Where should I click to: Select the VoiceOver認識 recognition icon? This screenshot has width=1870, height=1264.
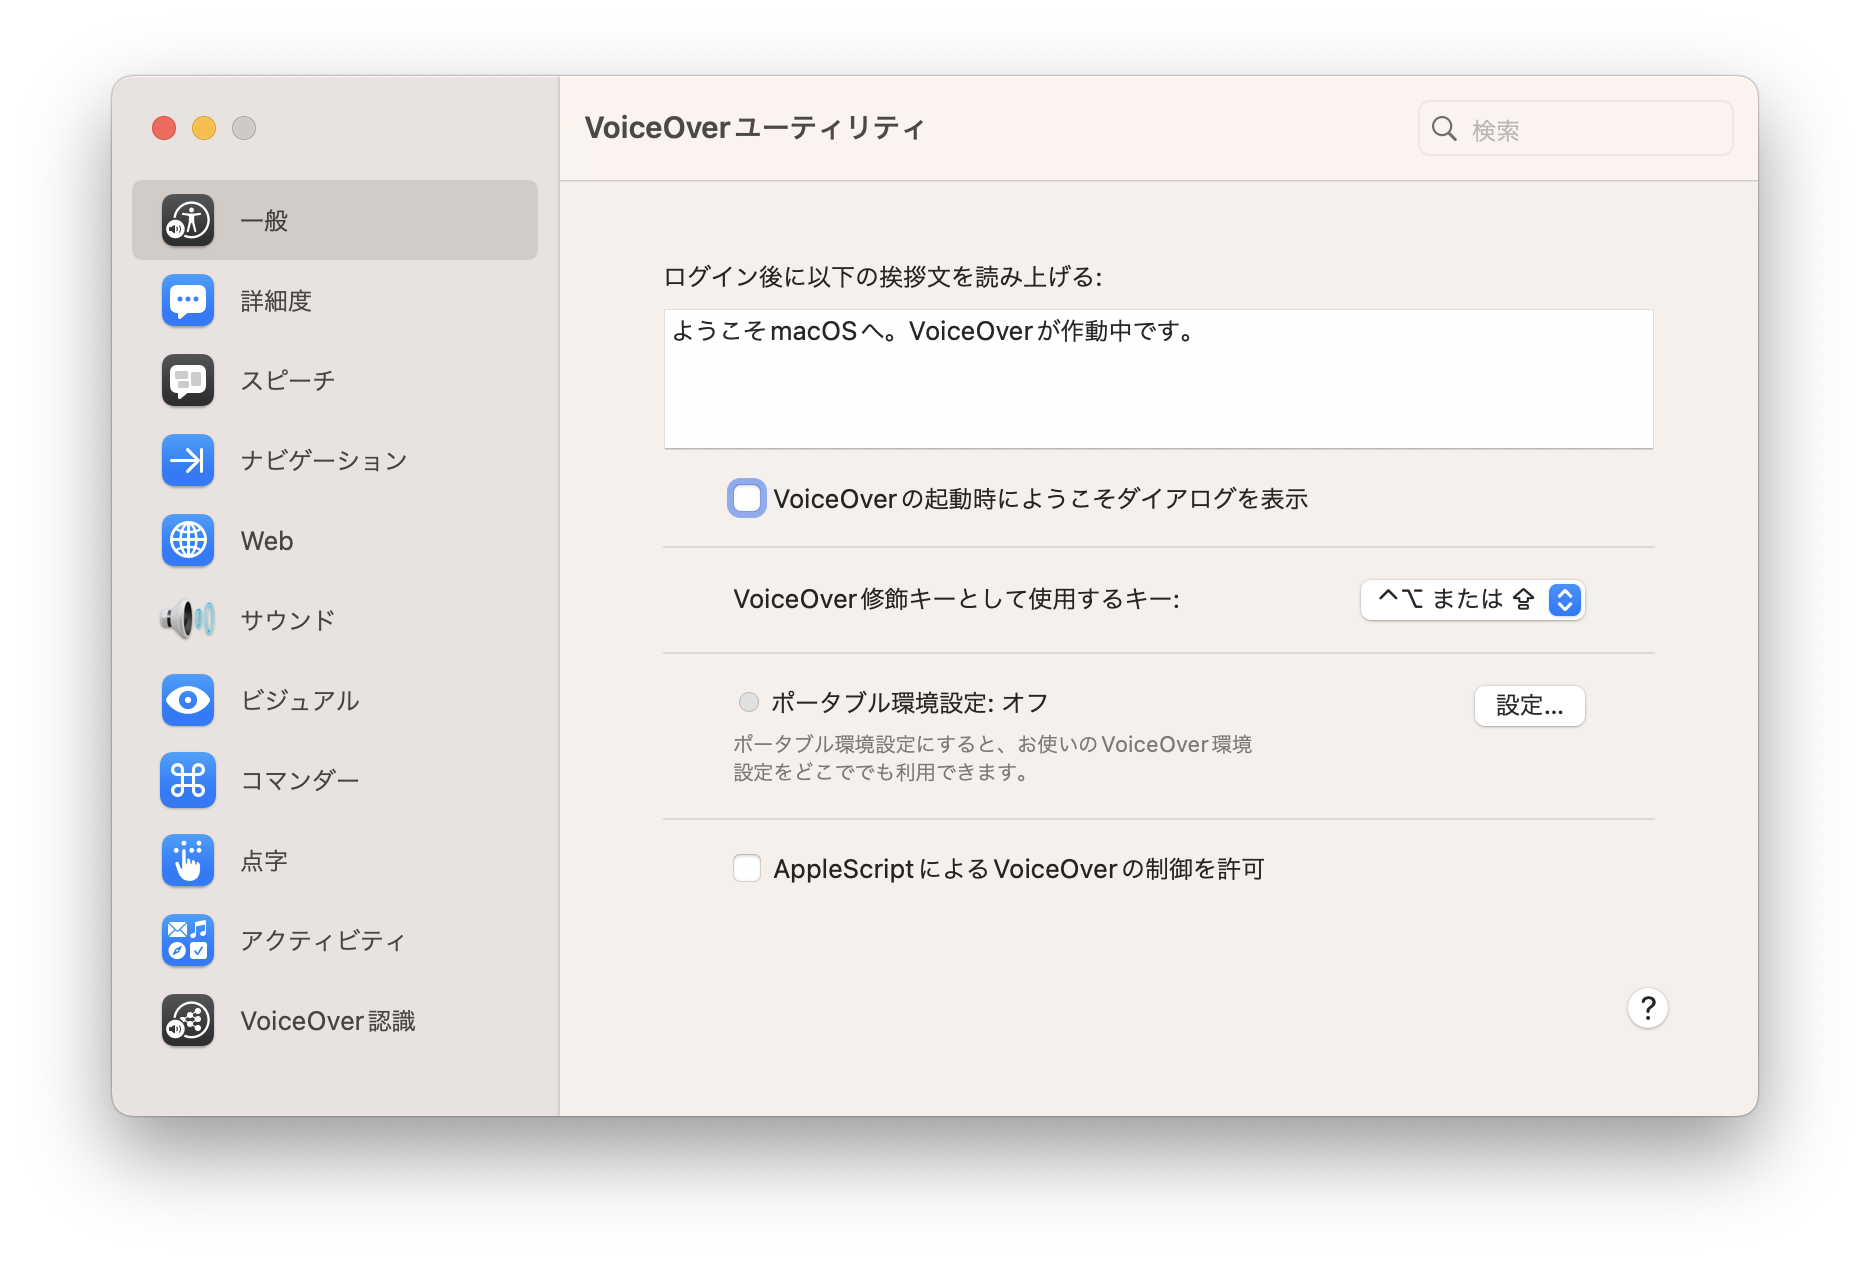point(187,1020)
